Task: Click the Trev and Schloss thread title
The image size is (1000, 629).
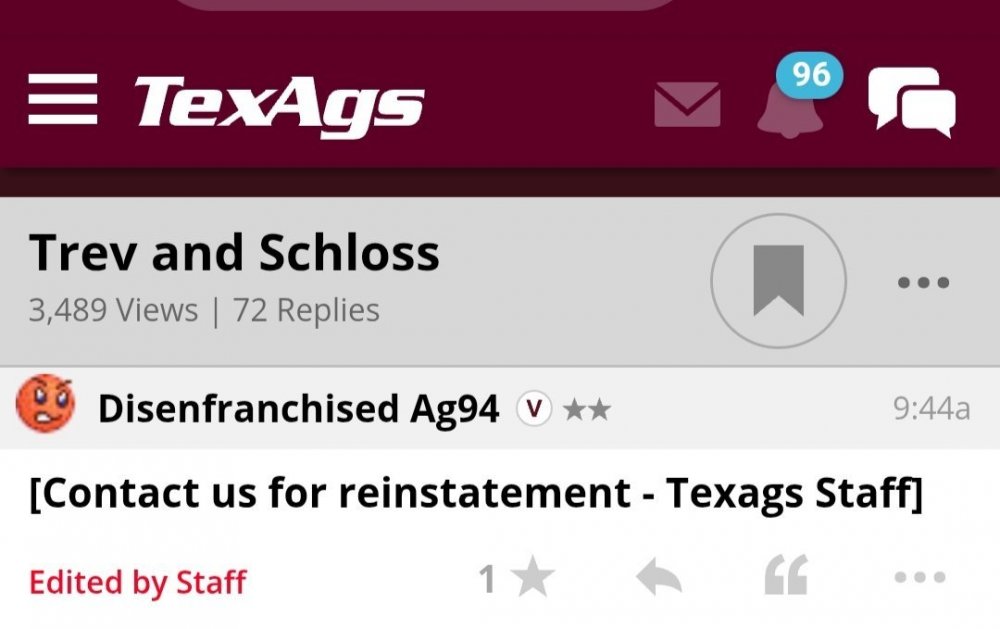Action: [234, 253]
